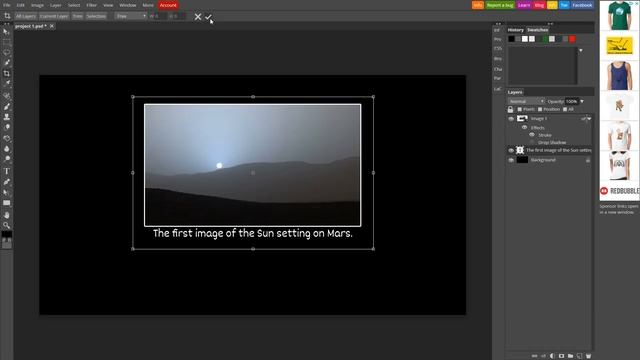Screen dimensions: 640x360
Task: Select the Move tool in the toolbar
Action: (7, 31)
